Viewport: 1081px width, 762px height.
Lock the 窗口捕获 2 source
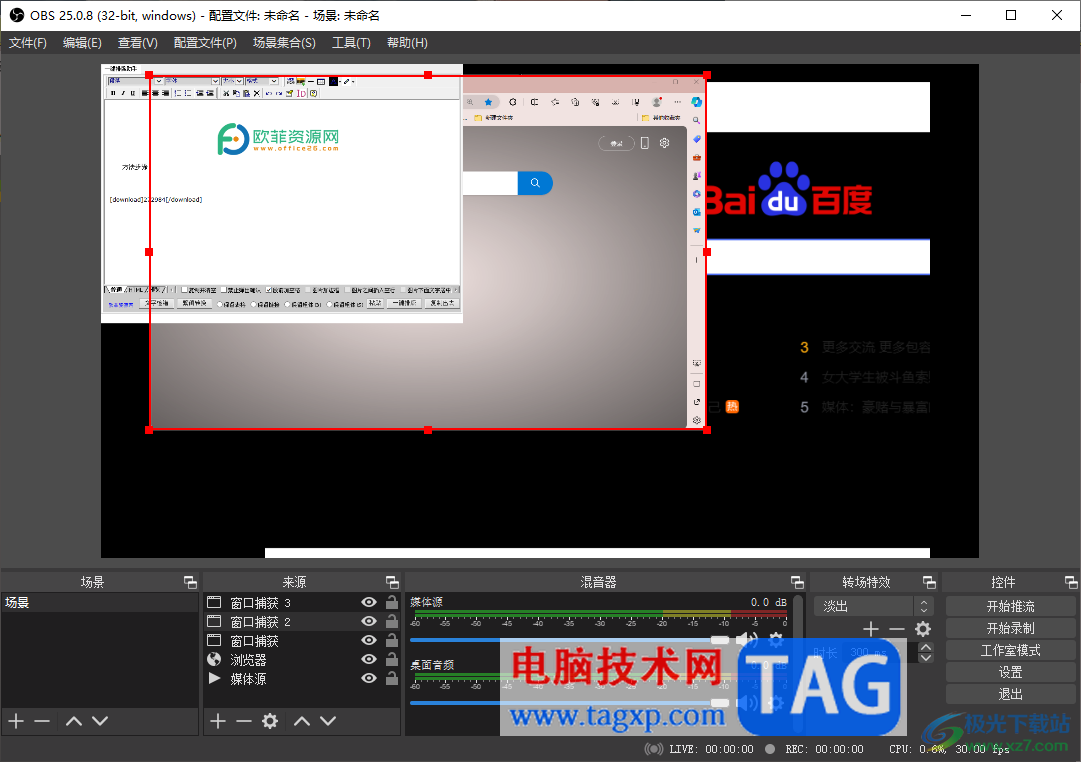(392, 621)
